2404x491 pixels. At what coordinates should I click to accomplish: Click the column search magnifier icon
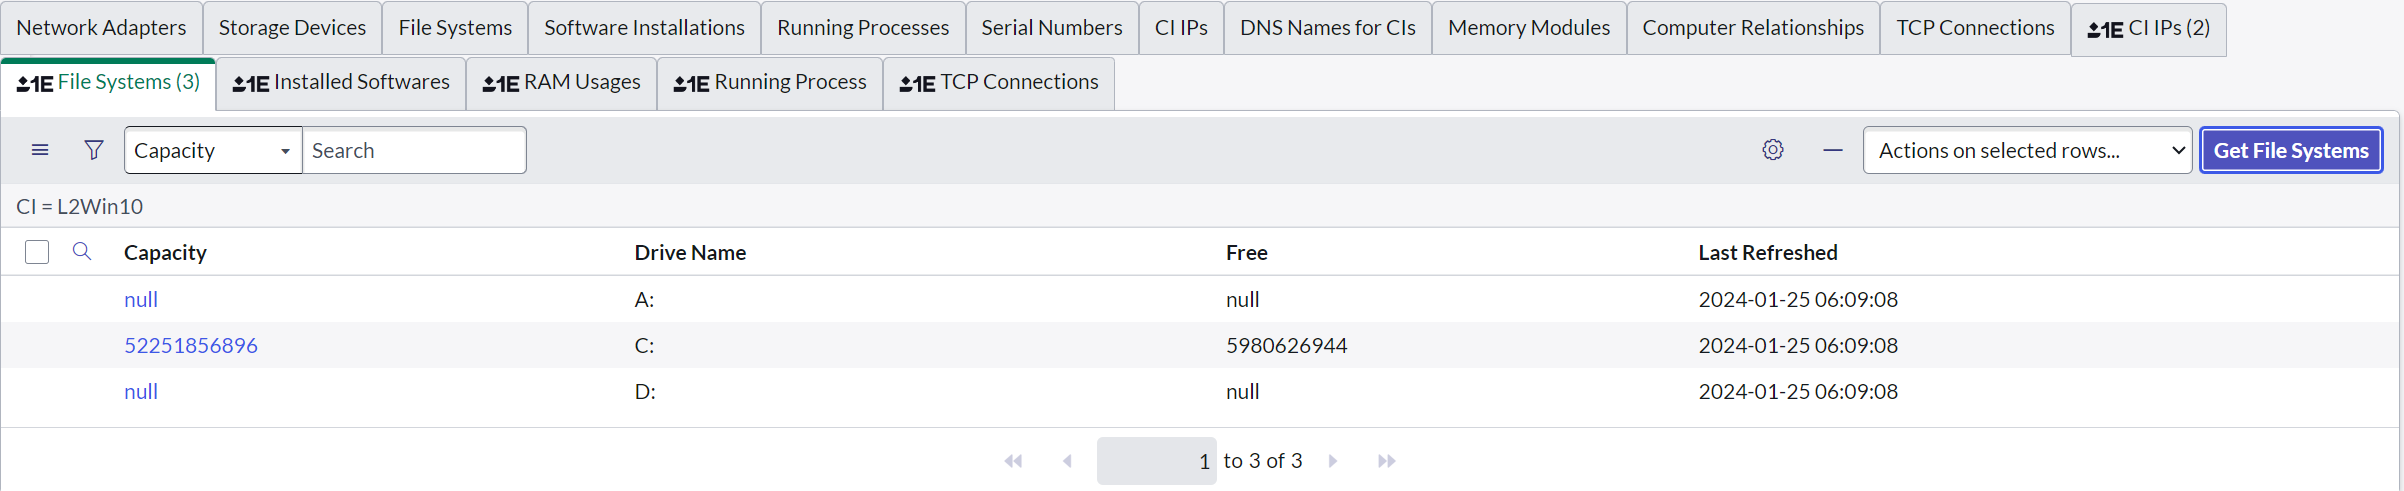click(82, 252)
